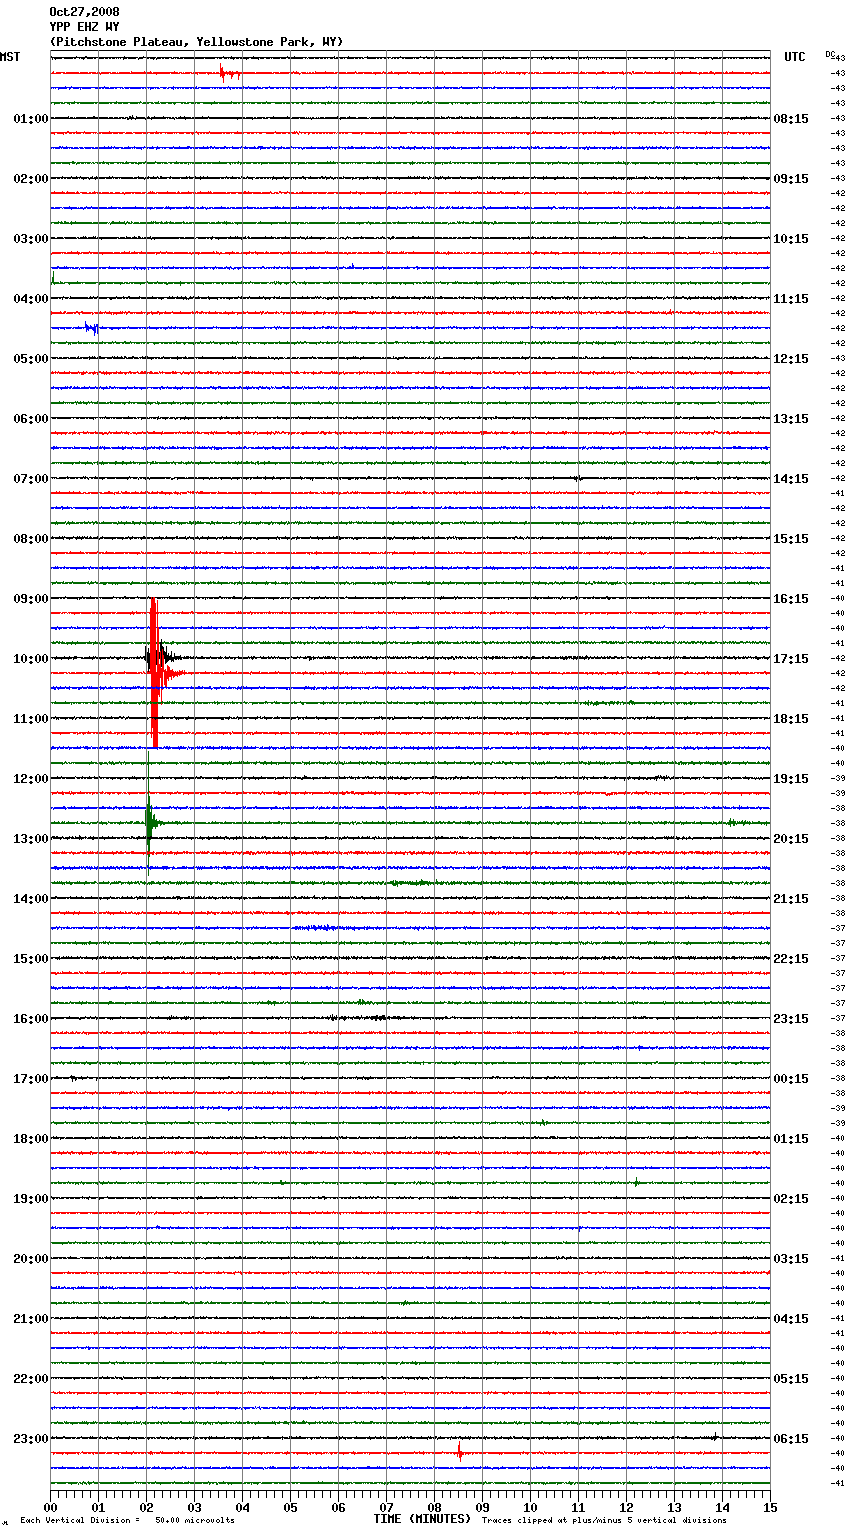Select the 19:00 MST time label

coord(31,1199)
